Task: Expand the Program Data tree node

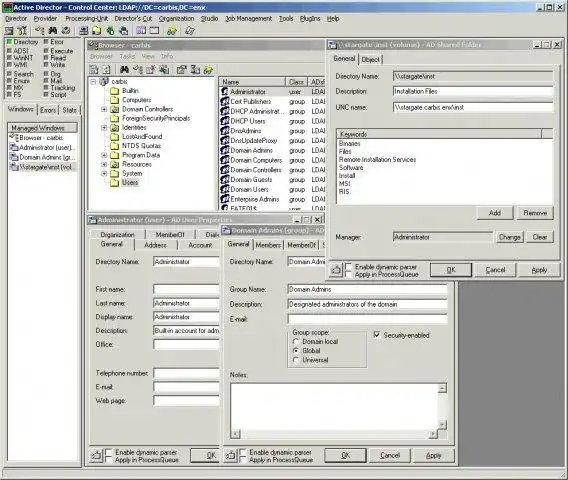Action: tap(104, 155)
